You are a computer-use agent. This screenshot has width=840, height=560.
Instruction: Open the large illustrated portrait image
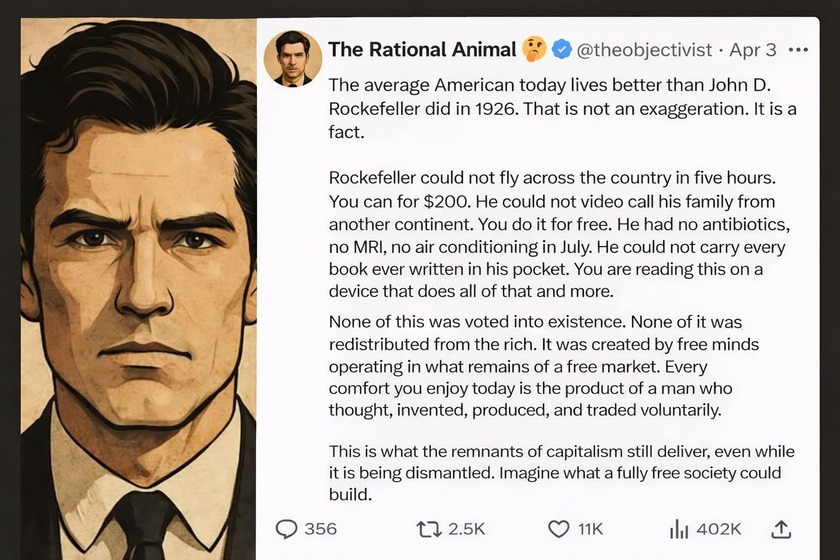coord(138,290)
